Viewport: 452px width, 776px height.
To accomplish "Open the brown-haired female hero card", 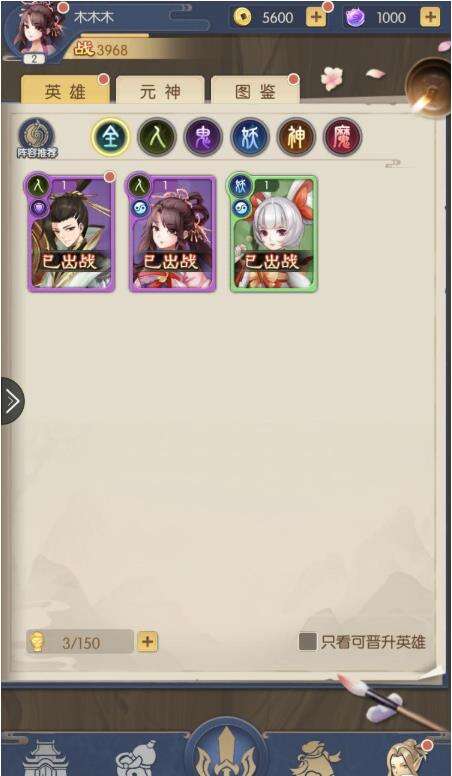I will pyautogui.click(x=172, y=234).
